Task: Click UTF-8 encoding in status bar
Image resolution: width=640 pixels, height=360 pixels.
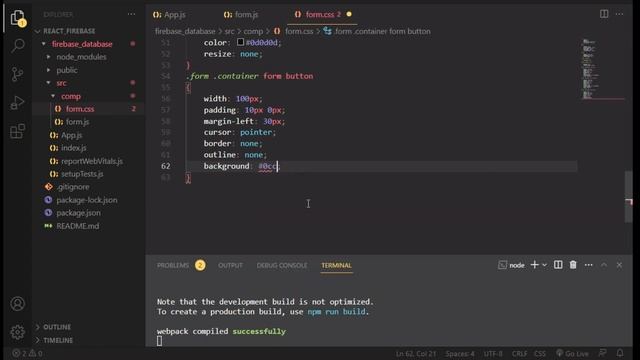Action: tap(493, 353)
